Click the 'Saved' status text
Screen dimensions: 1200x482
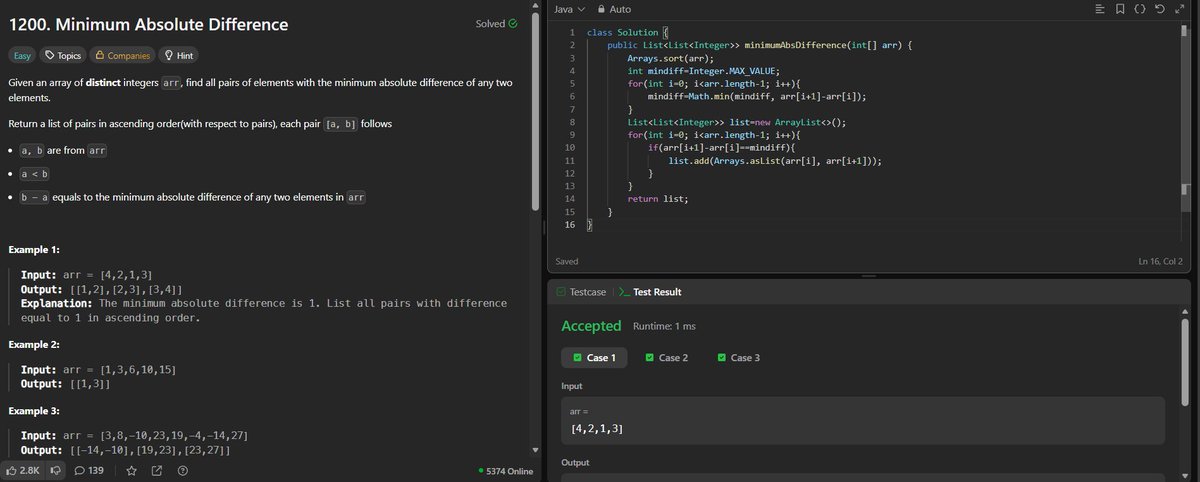click(567, 262)
